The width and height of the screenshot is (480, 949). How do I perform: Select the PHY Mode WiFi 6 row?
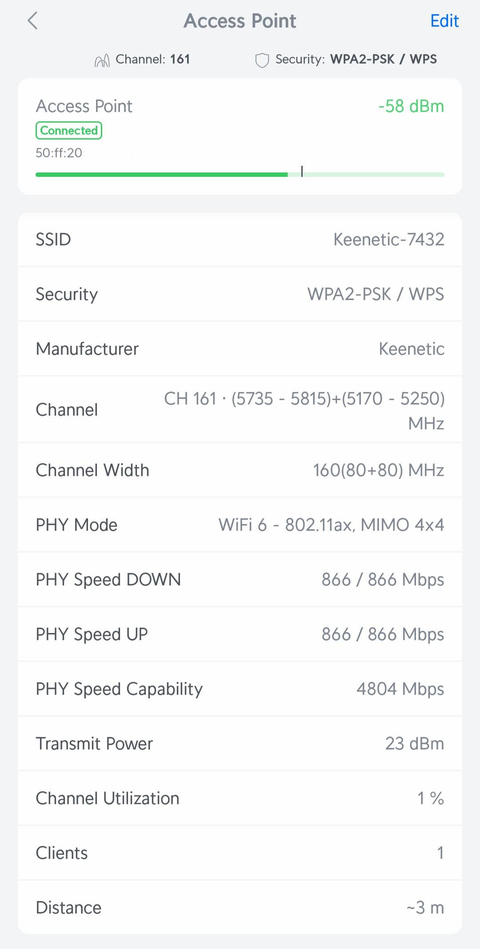click(x=240, y=525)
